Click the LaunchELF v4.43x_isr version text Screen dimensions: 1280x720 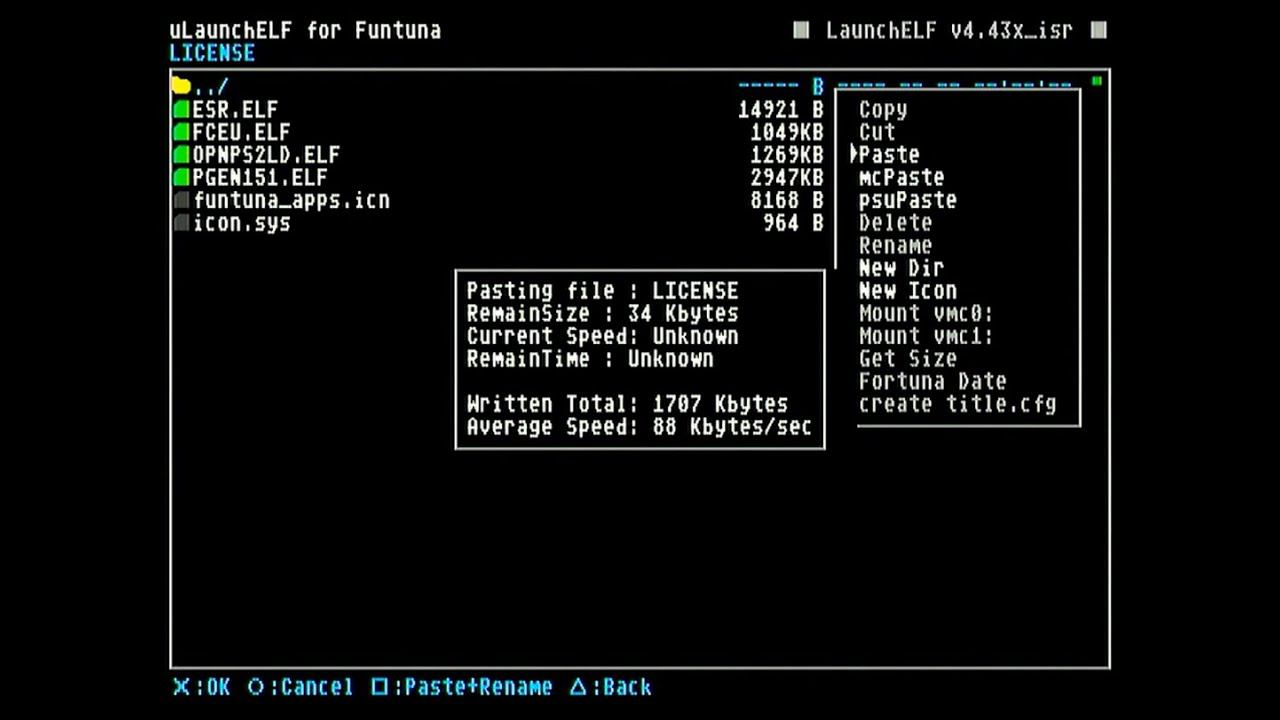tap(949, 30)
